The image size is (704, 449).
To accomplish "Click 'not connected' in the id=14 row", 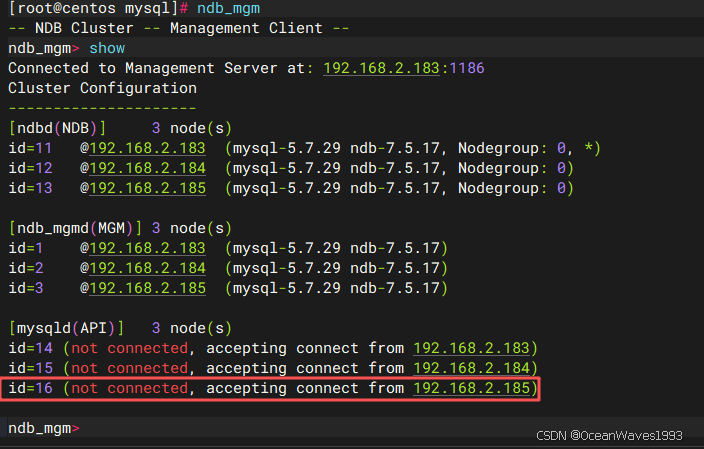I will pos(129,348).
